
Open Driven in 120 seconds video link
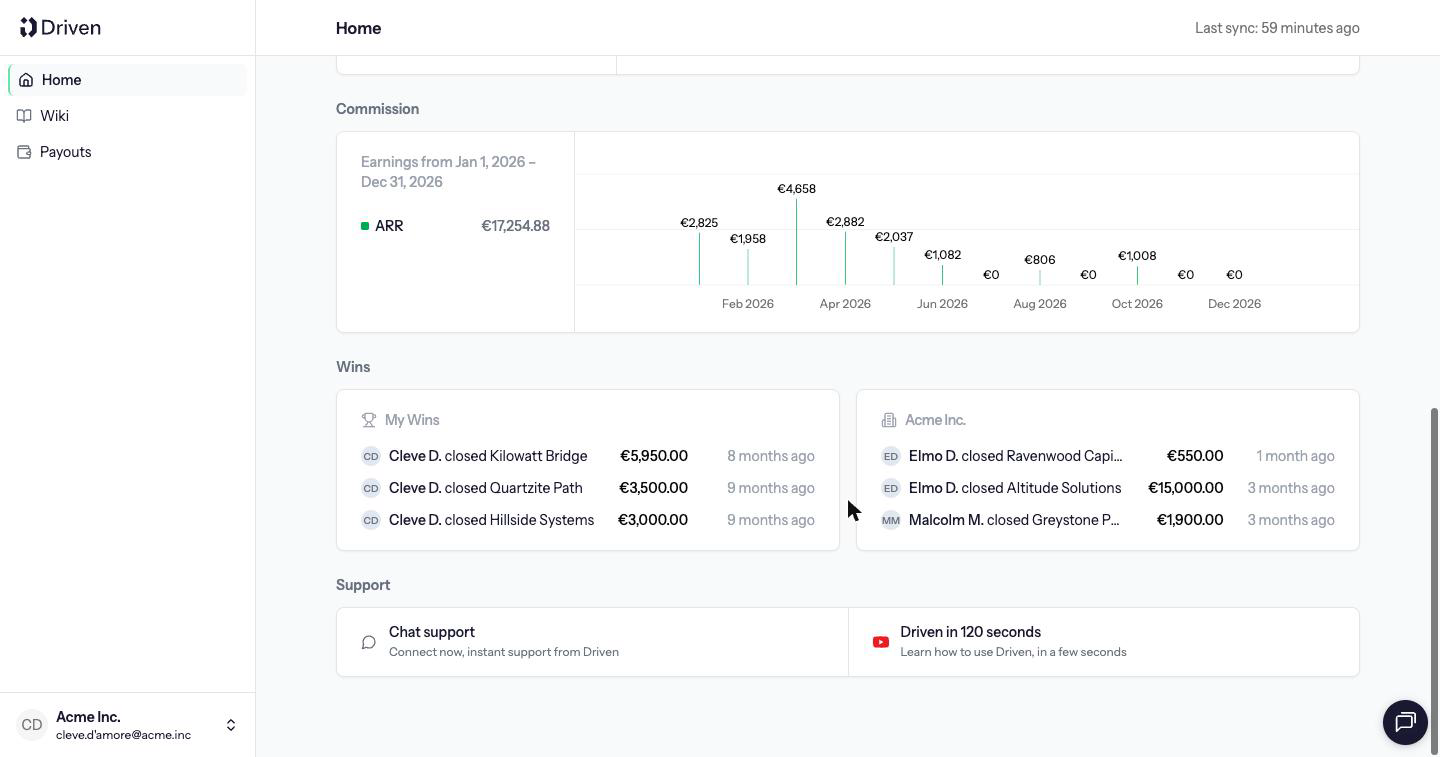1104,642
